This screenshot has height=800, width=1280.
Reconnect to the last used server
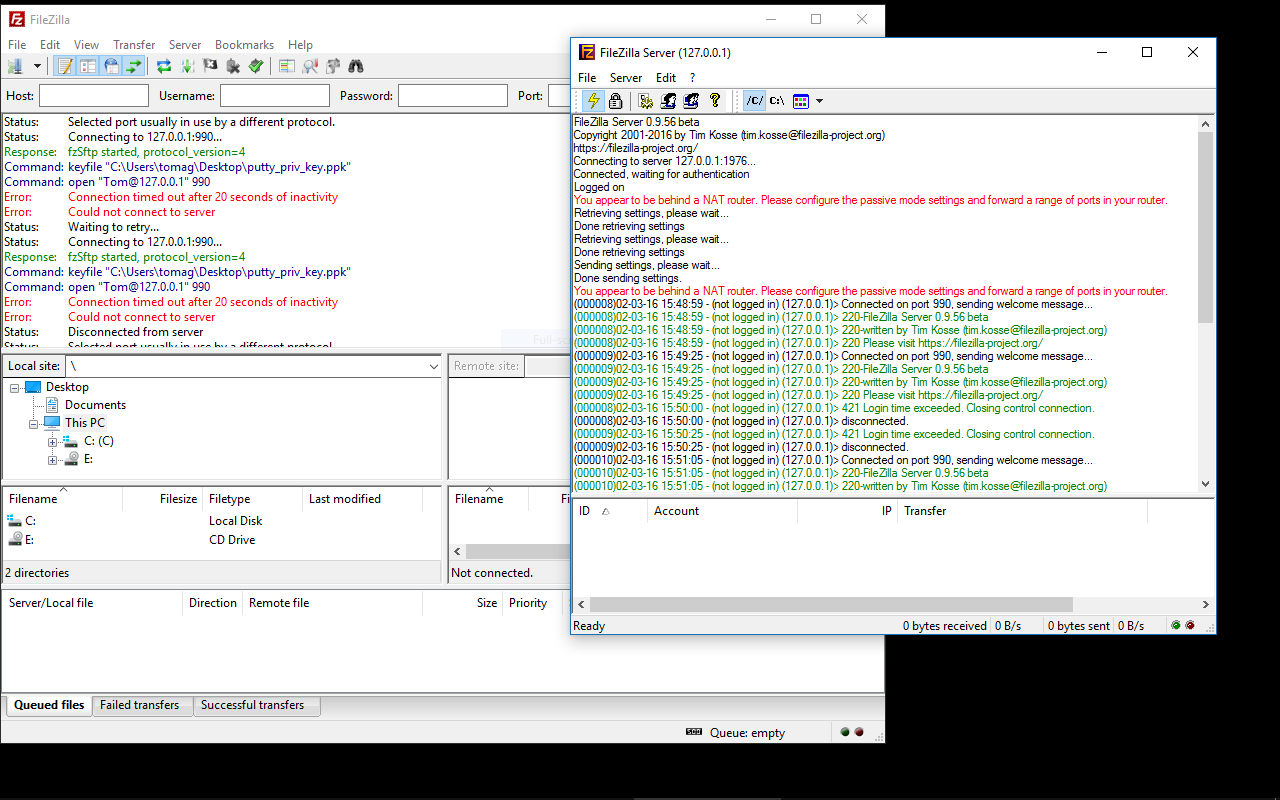click(256, 66)
